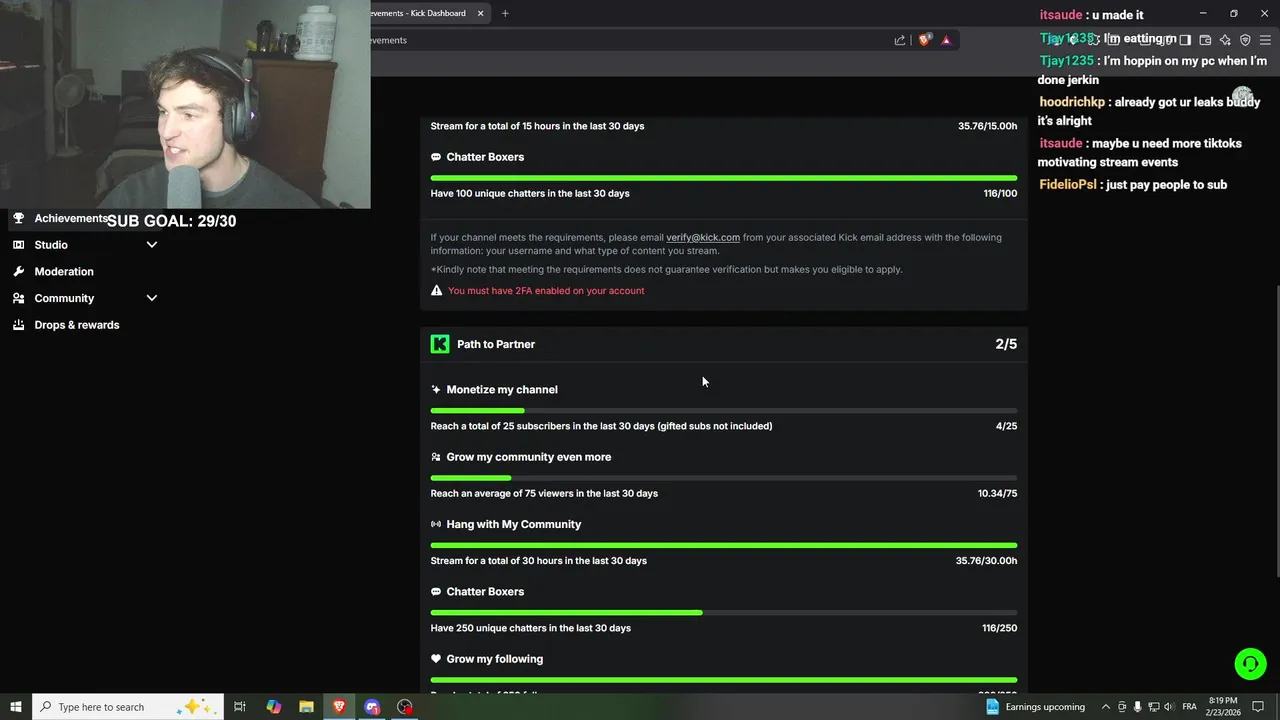Open the notification center icon
1280x720 pixels.
click(x=1259, y=707)
